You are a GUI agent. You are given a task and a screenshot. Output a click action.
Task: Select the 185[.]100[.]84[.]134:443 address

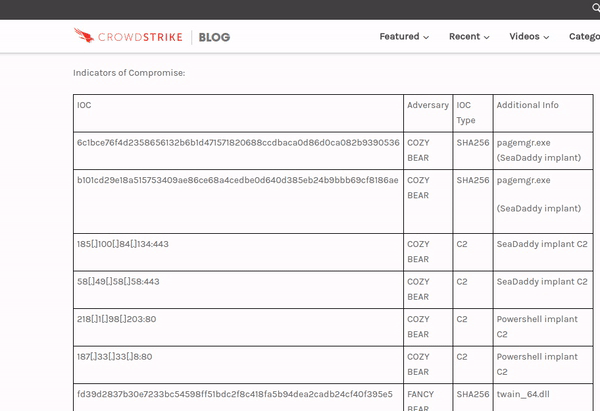pos(123,244)
